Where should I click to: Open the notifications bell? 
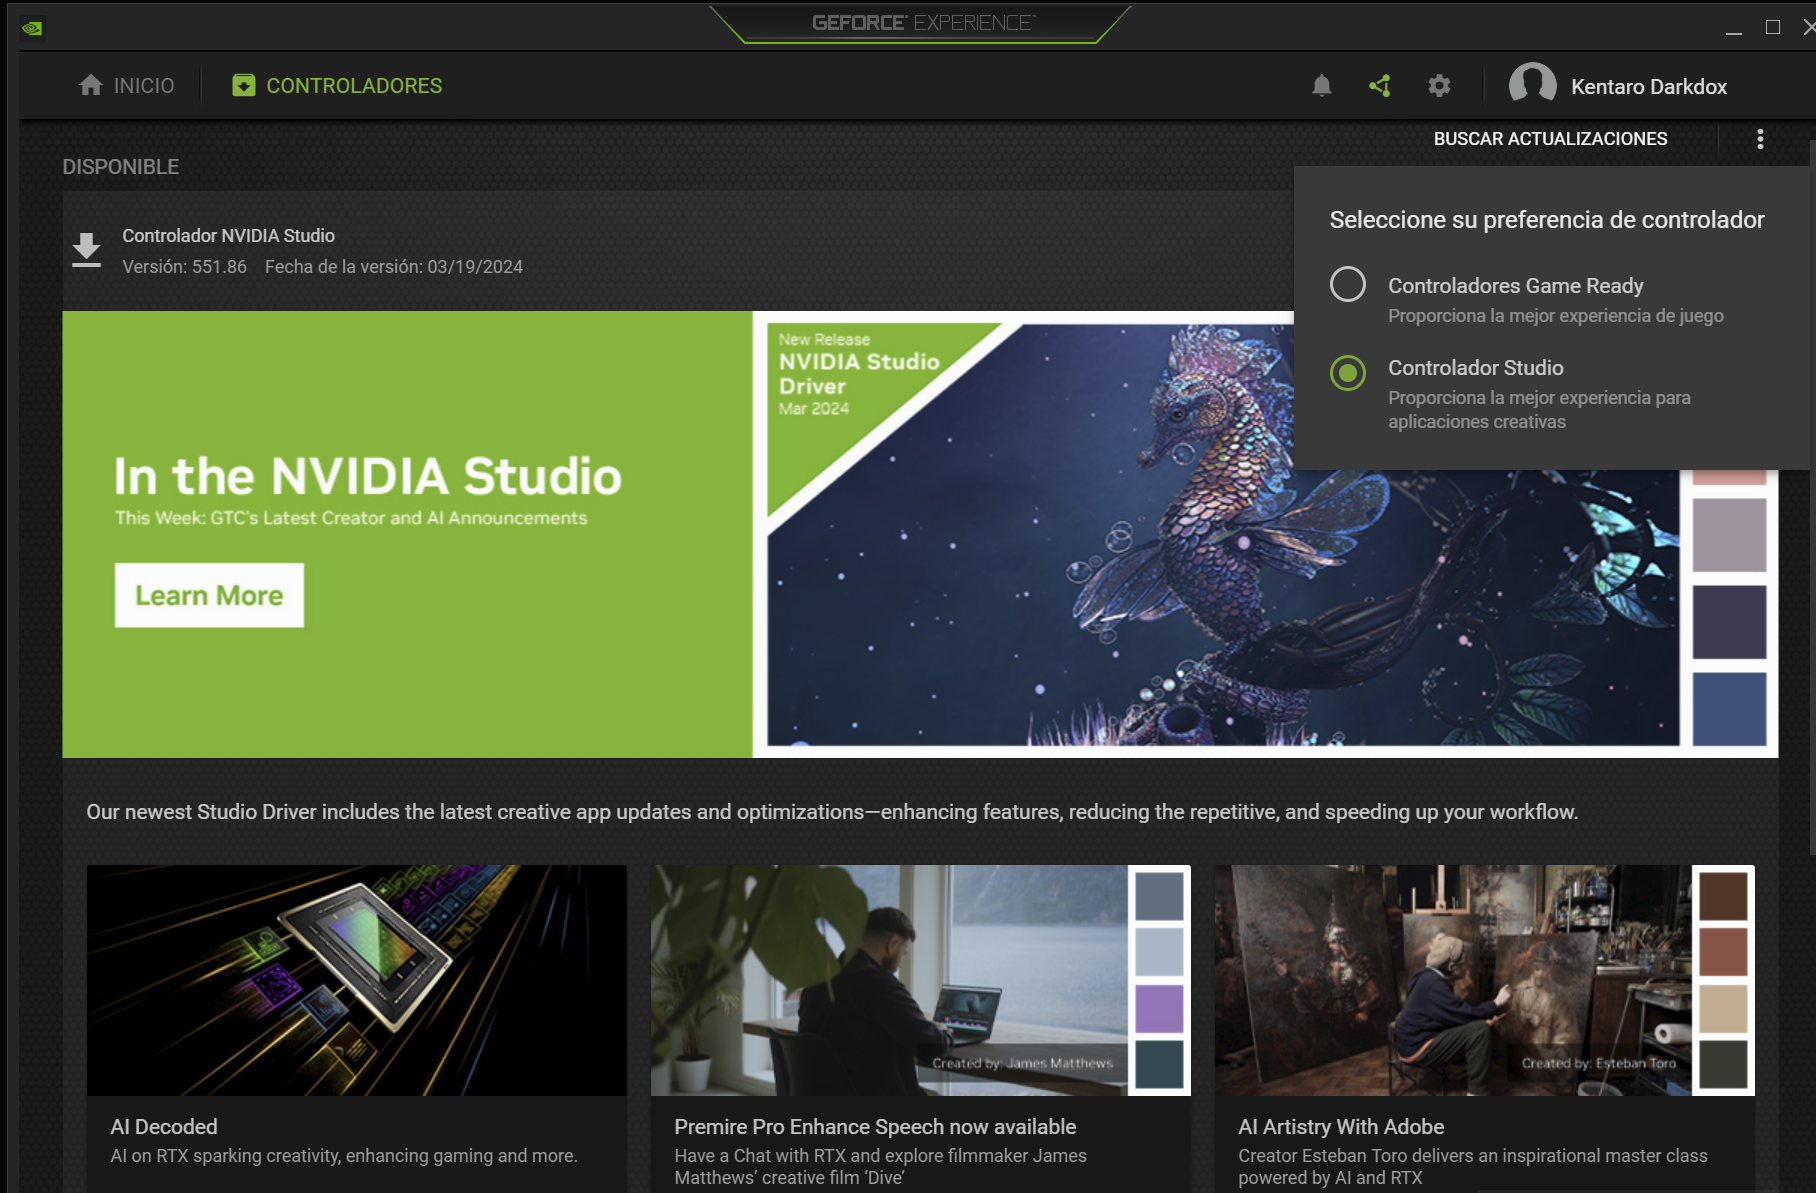click(x=1322, y=86)
